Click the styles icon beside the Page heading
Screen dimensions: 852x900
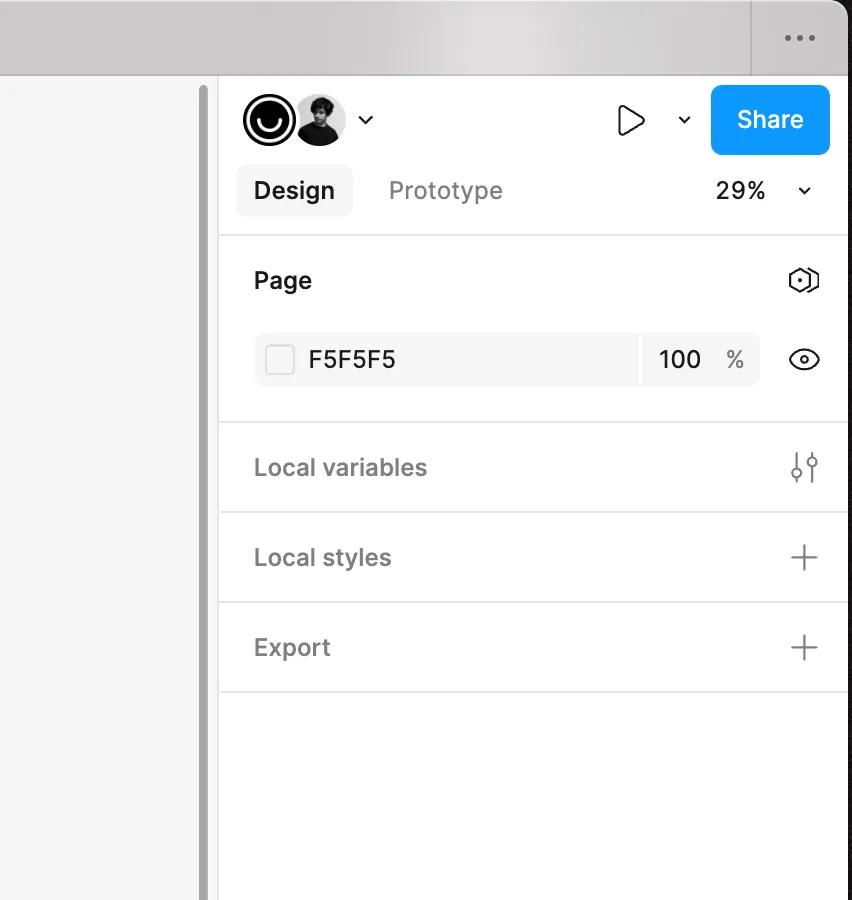coord(804,280)
